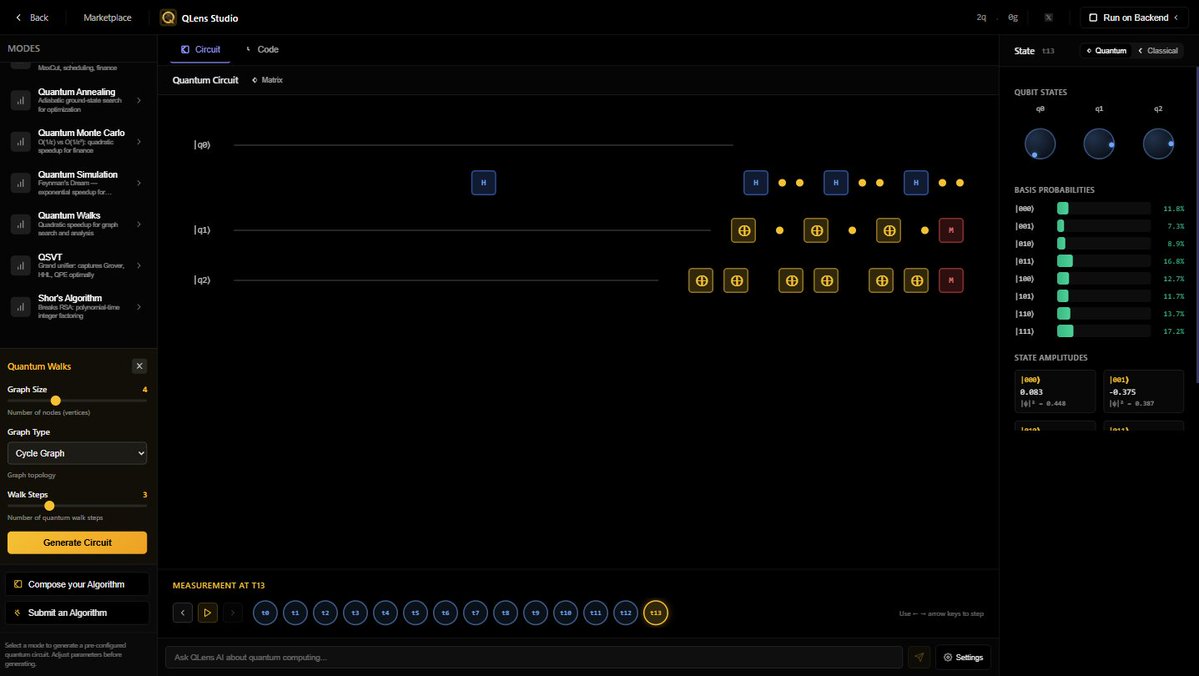Click the q0 Bloch sphere
1199x676 pixels.
pos(1040,144)
